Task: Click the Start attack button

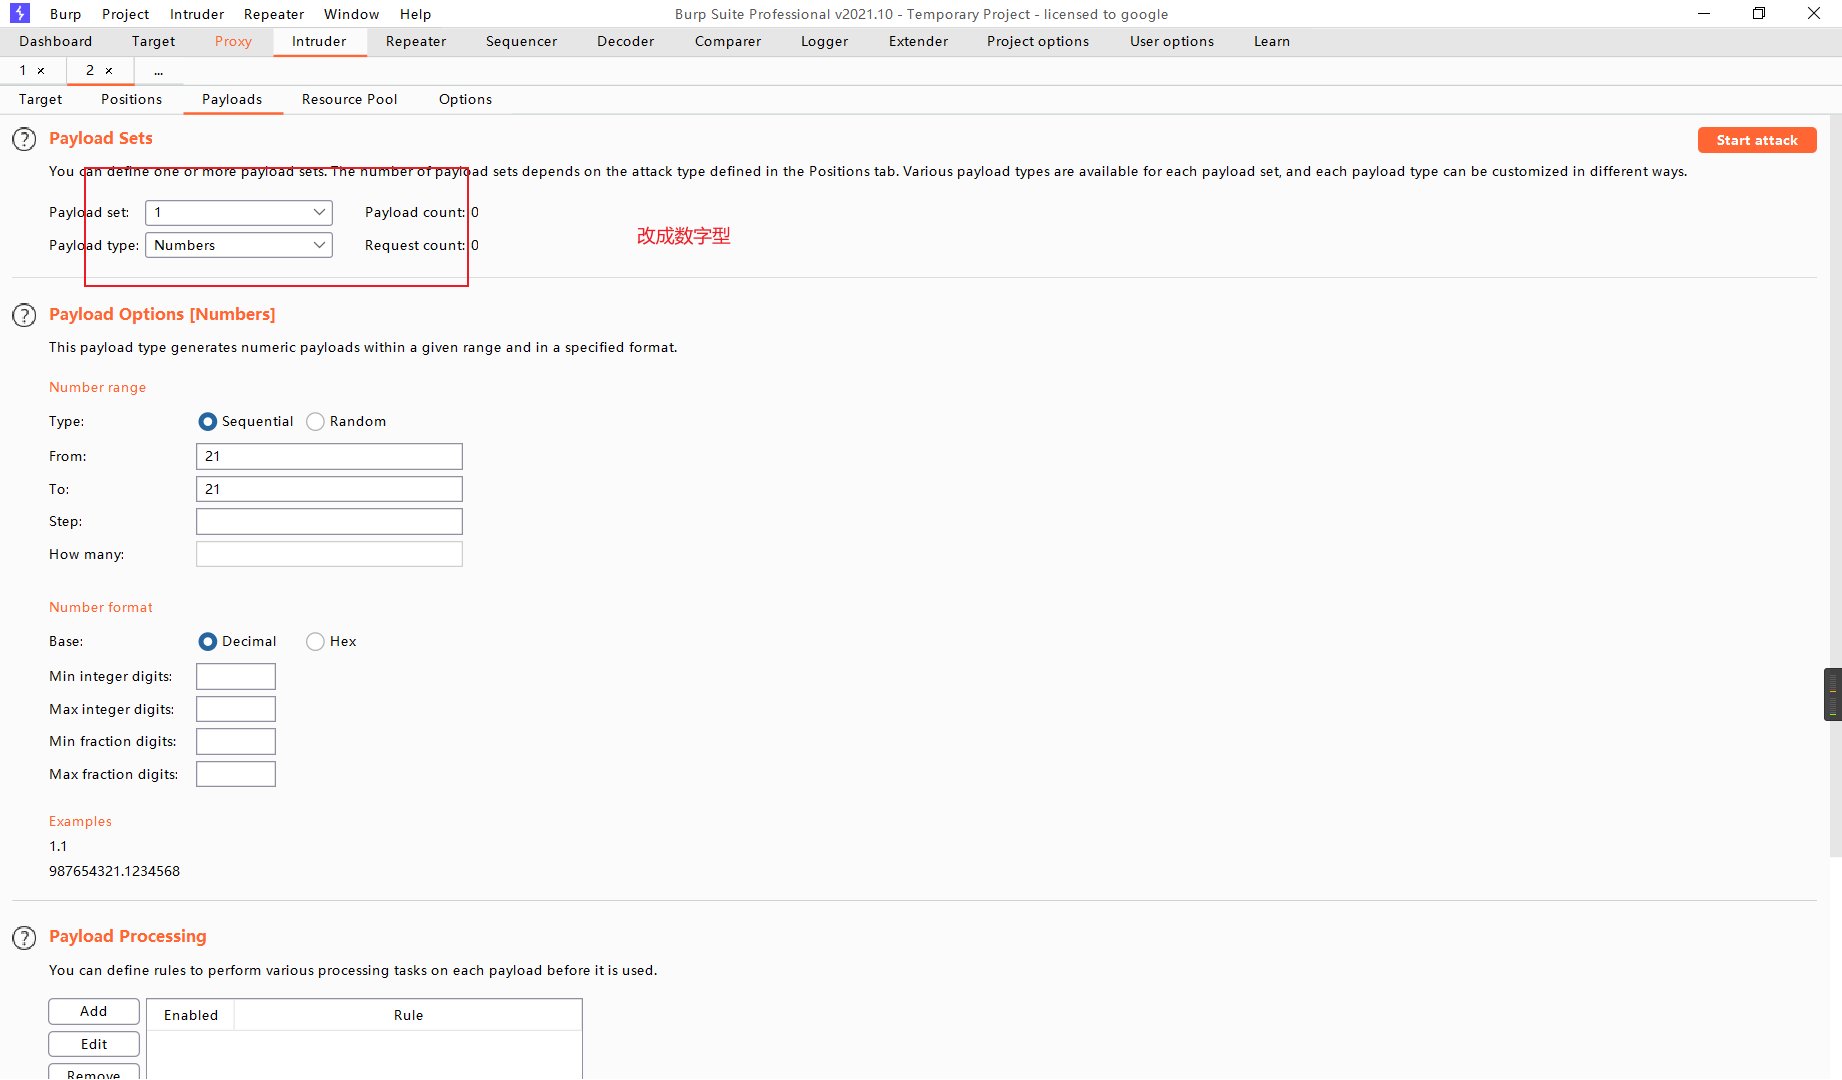Action: click(1757, 140)
